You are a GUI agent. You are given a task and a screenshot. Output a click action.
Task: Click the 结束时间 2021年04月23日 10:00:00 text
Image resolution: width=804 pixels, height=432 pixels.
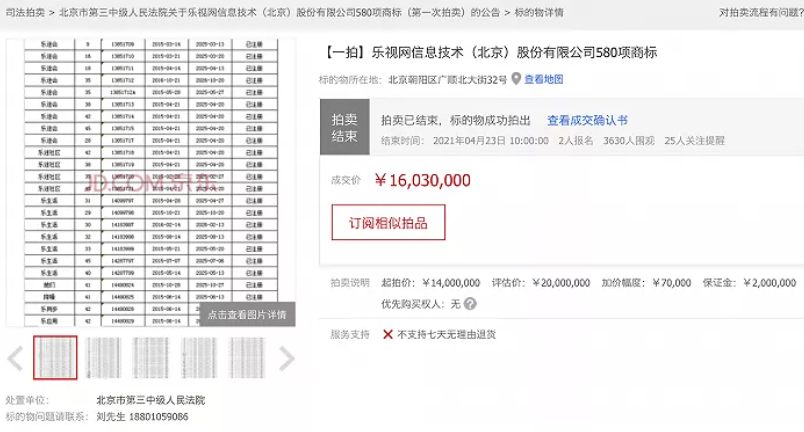point(465,141)
